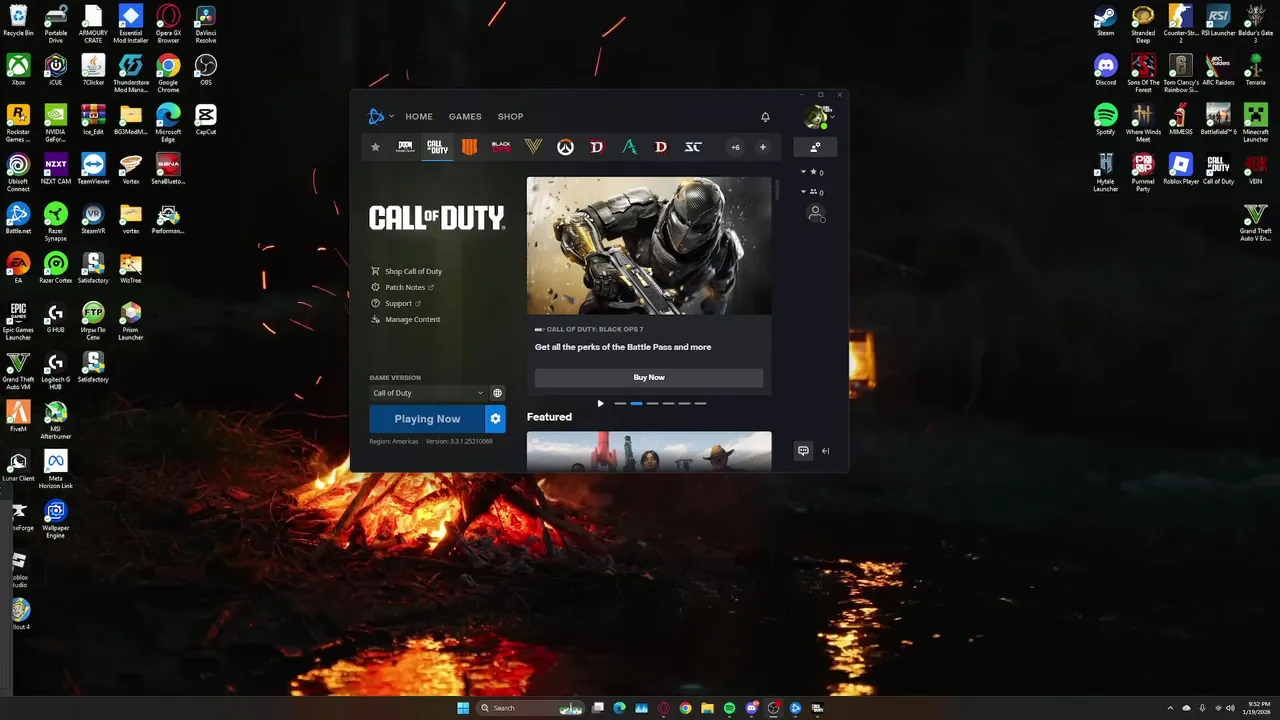This screenshot has height=720, width=1280.
Task: Select the Call of Duty game tab
Action: coord(437,147)
